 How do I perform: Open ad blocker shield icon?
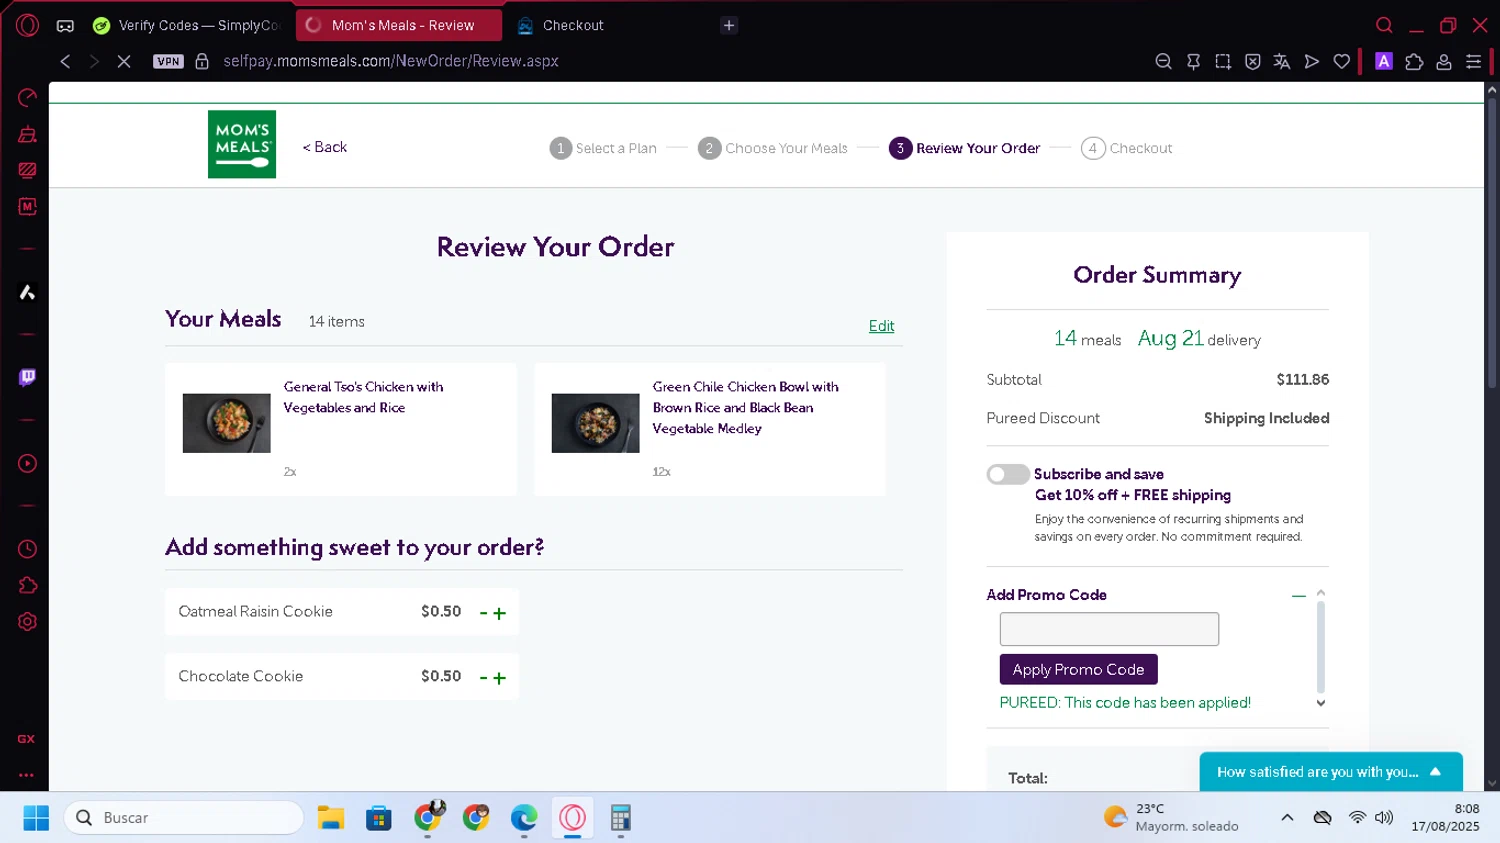(x=1253, y=61)
